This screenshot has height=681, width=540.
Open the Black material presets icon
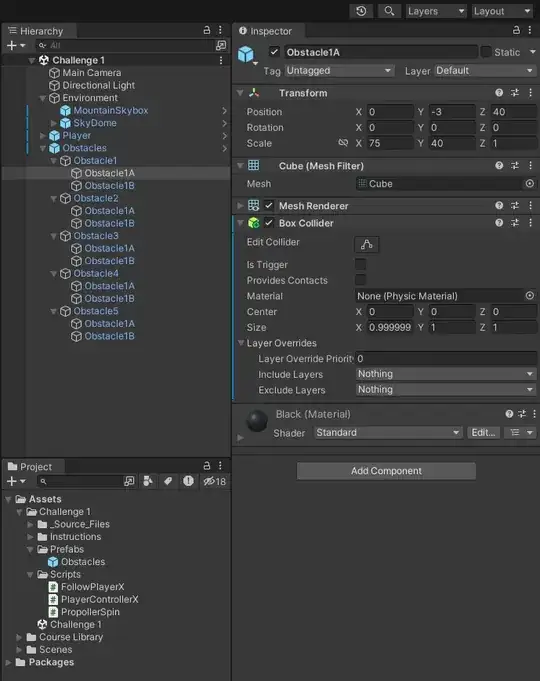coord(522,414)
